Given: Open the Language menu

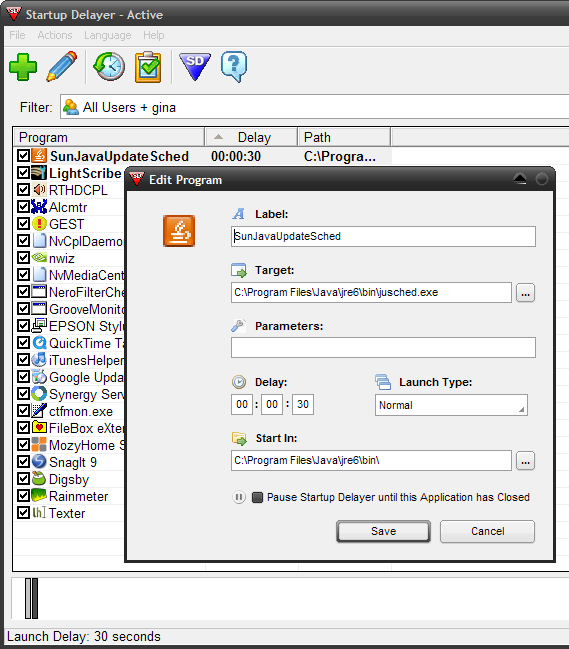Looking at the screenshot, I should pyautogui.click(x=108, y=35).
